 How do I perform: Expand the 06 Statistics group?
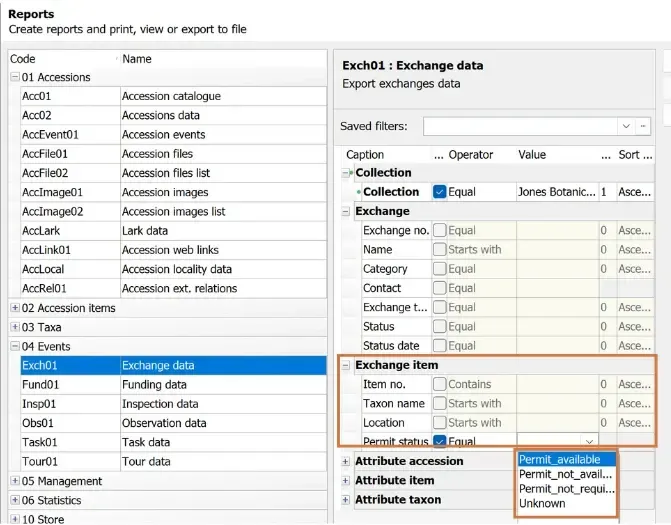point(15,500)
